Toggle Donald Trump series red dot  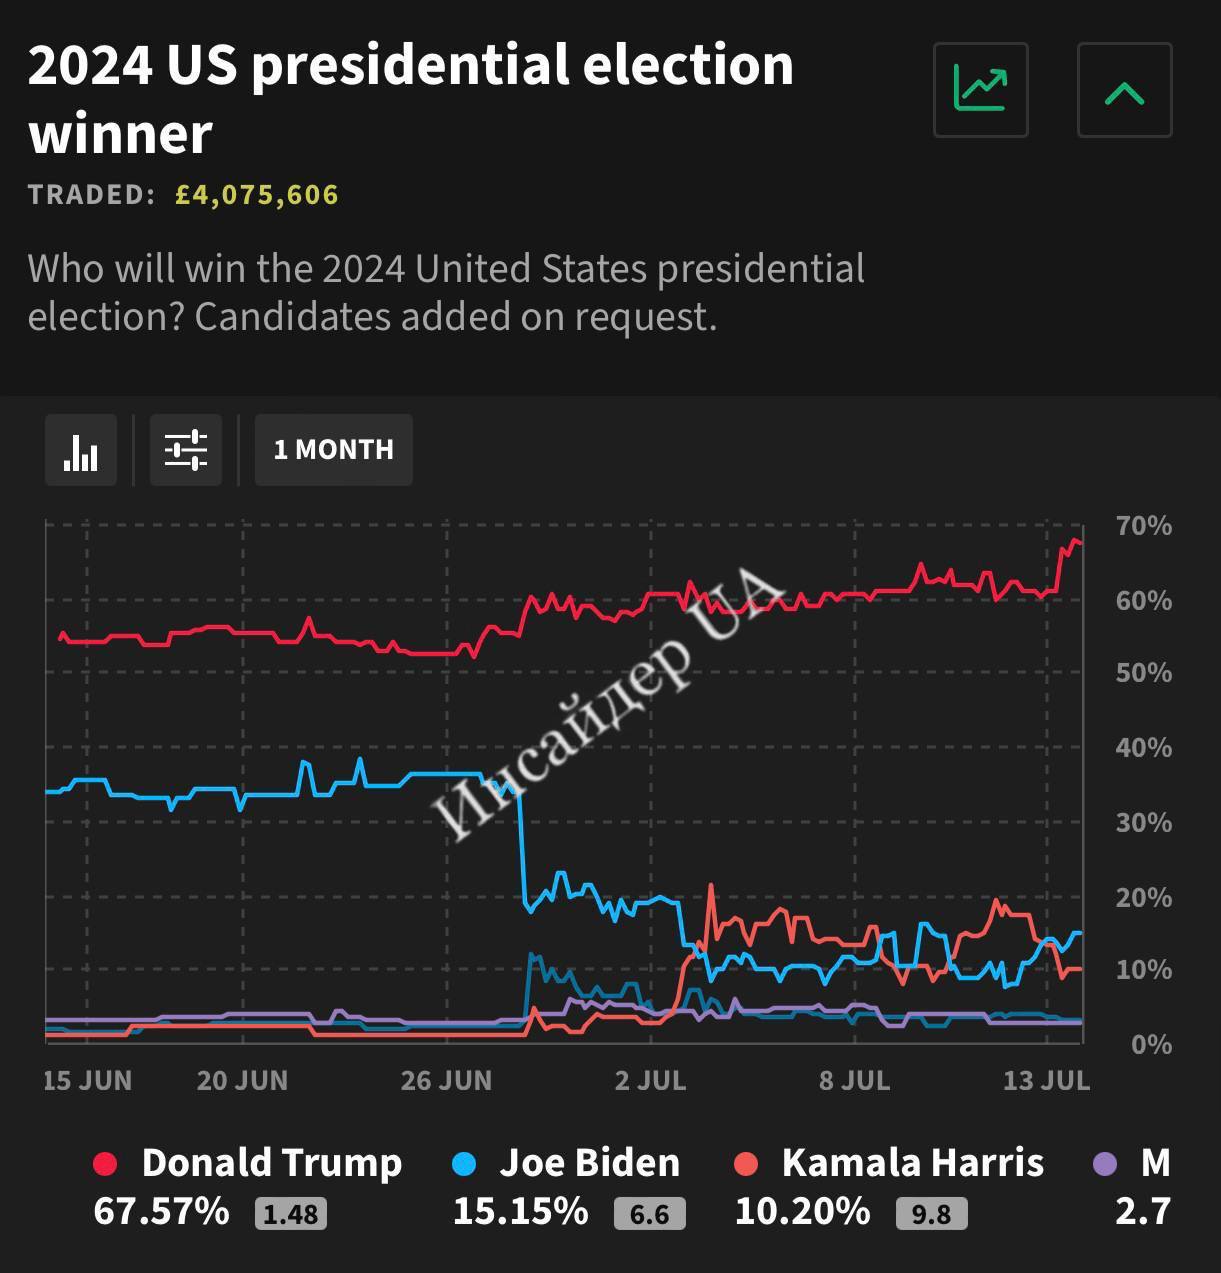pos(105,1164)
